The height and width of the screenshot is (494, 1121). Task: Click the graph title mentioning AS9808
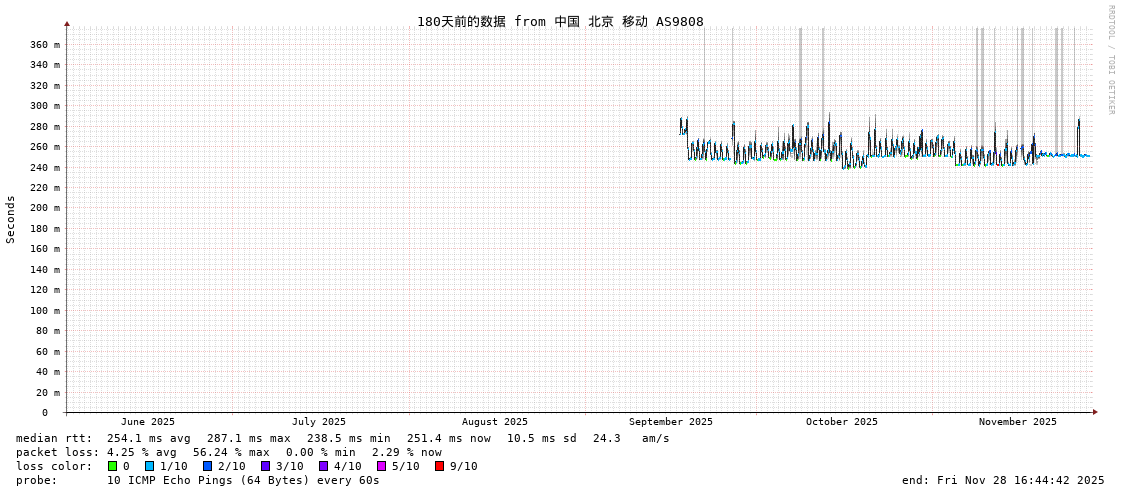pos(560,21)
